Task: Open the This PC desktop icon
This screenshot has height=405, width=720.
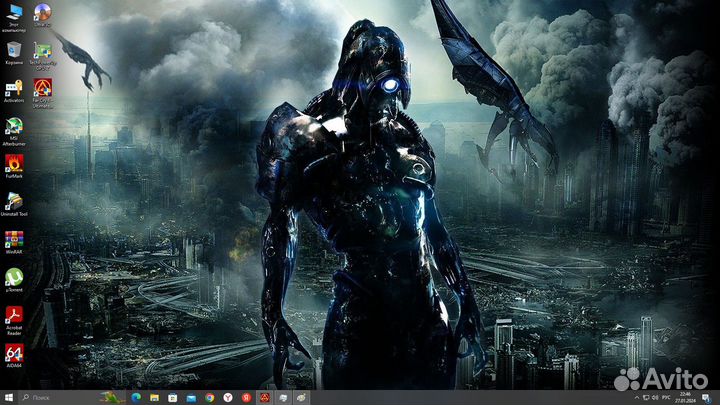Action: (14, 18)
